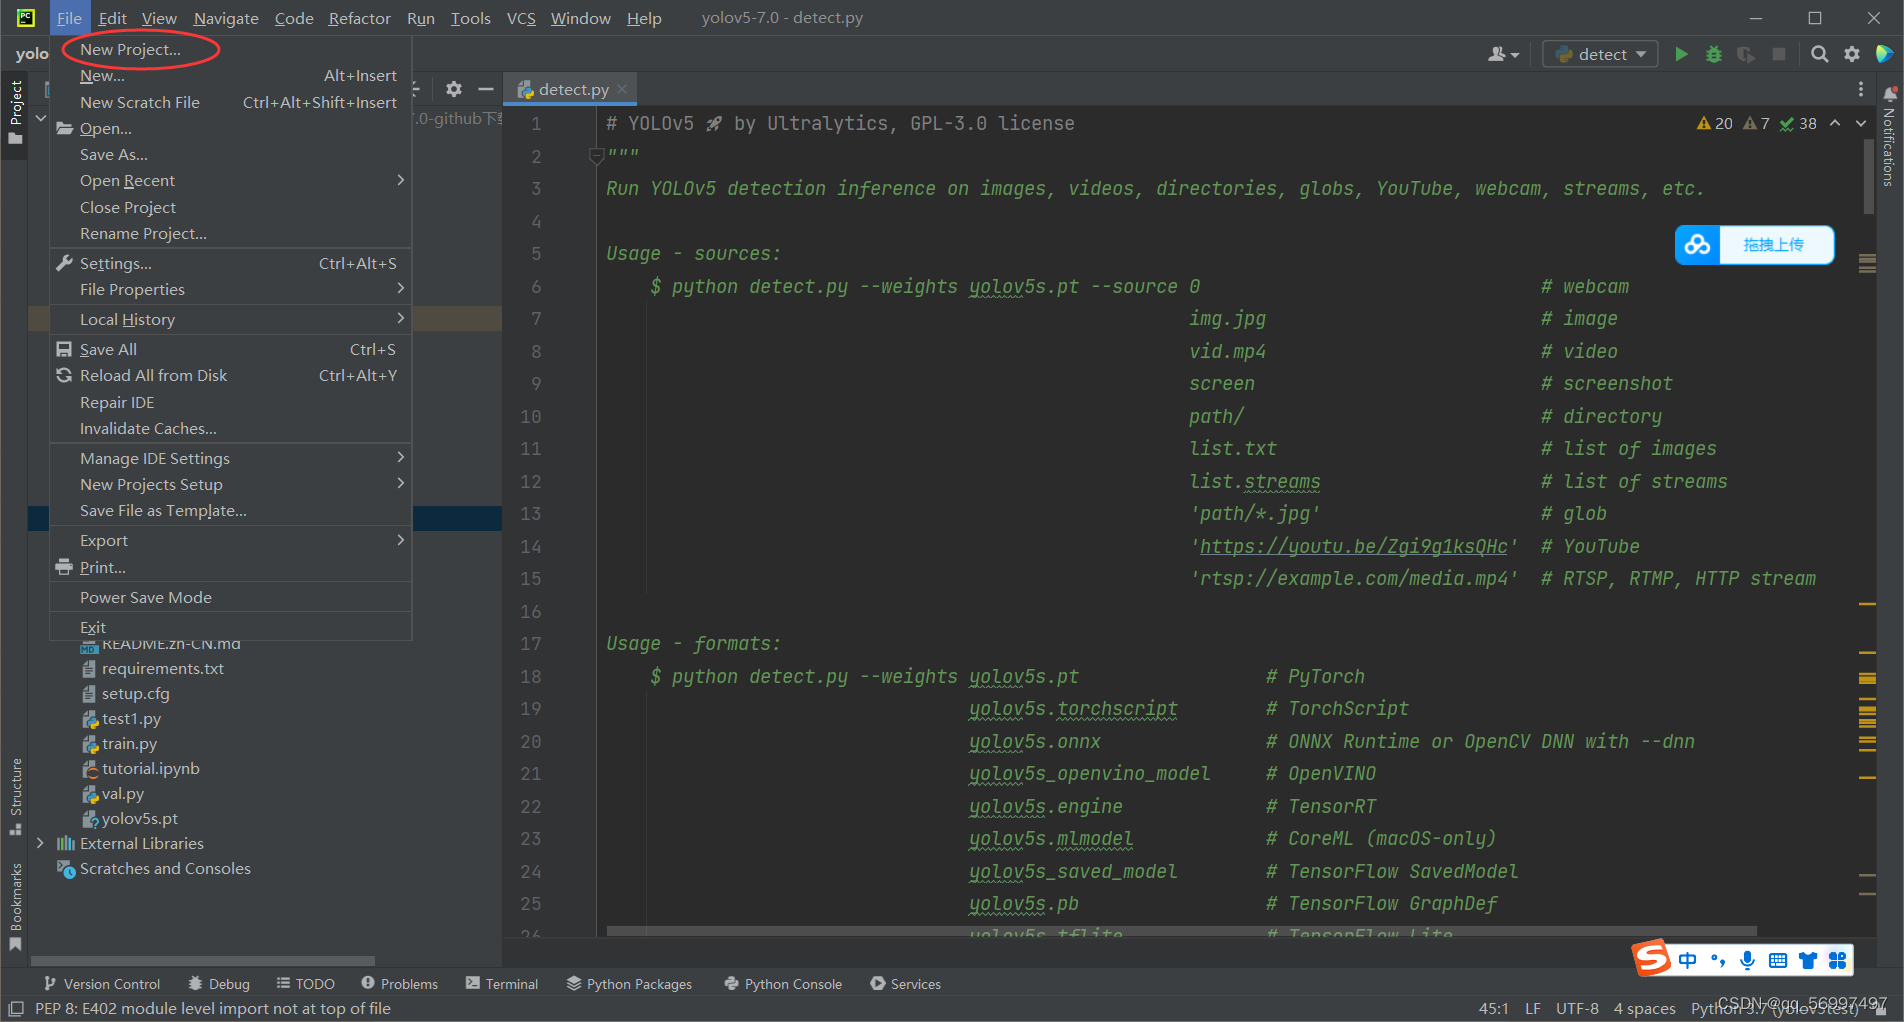Viewport: 1904px width, 1022px height.
Task: Open IDE settings gear in top toolbar
Action: pos(1852,54)
